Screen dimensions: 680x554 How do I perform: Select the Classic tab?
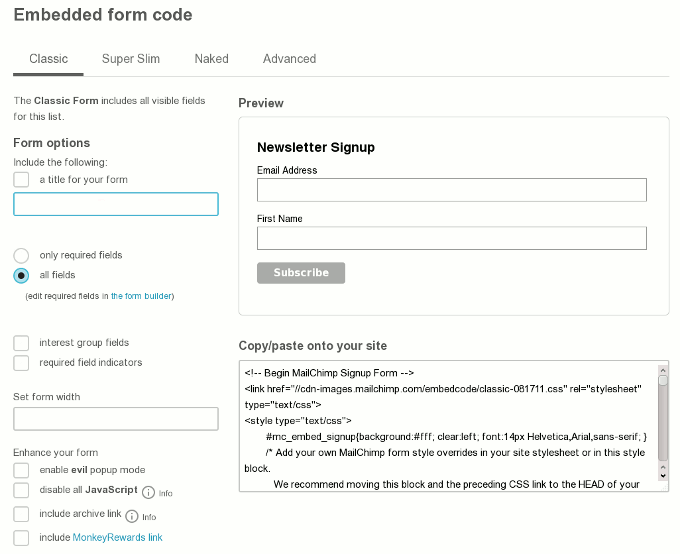point(49,59)
